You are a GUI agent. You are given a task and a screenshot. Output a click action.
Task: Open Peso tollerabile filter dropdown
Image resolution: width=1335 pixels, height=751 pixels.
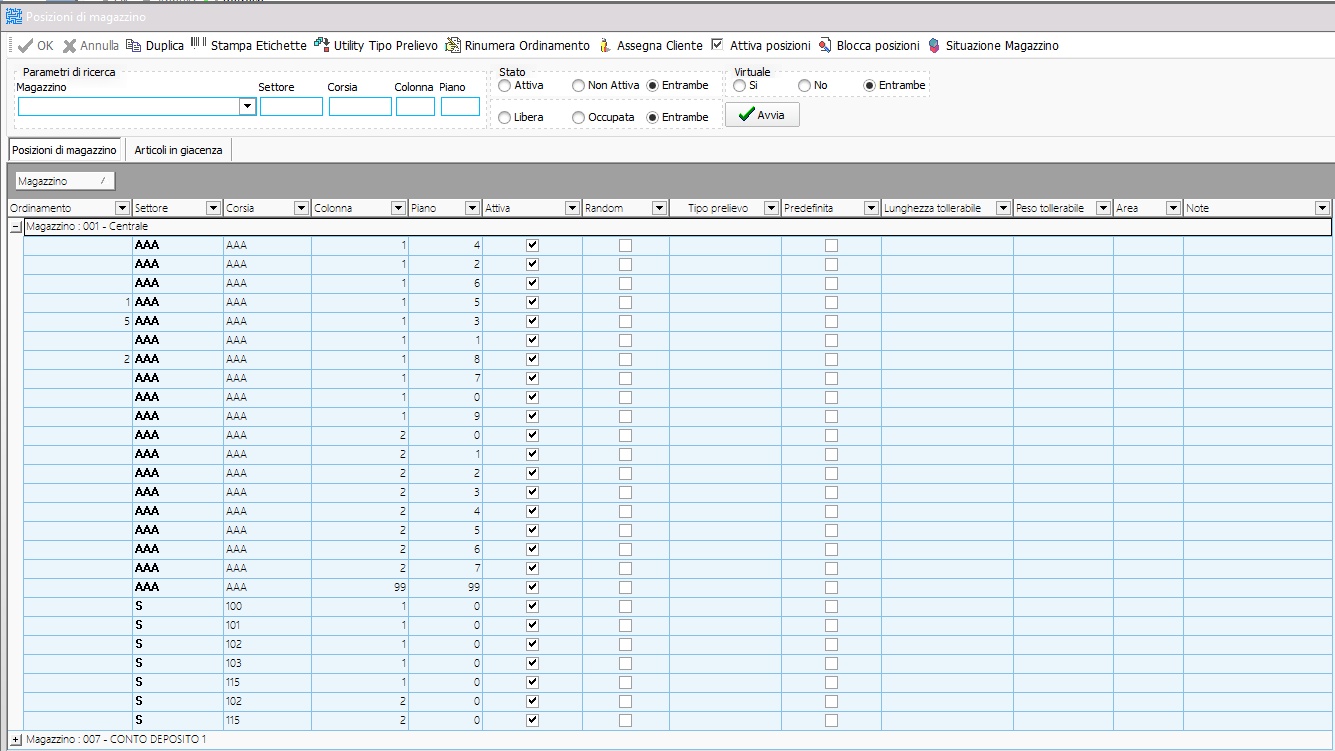[x=1103, y=208]
